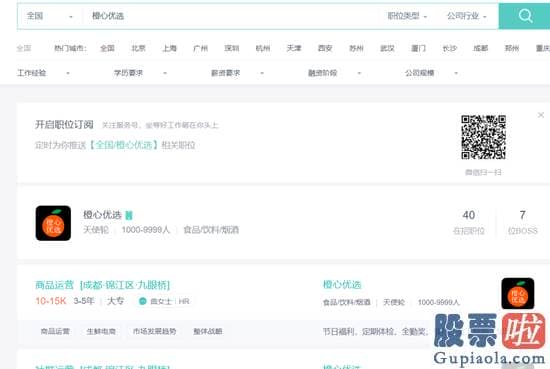Image resolution: width=550 pixels, height=369 pixels.
Task: Click the 1000-9999人 size text in header card
Action: click(146, 230)
